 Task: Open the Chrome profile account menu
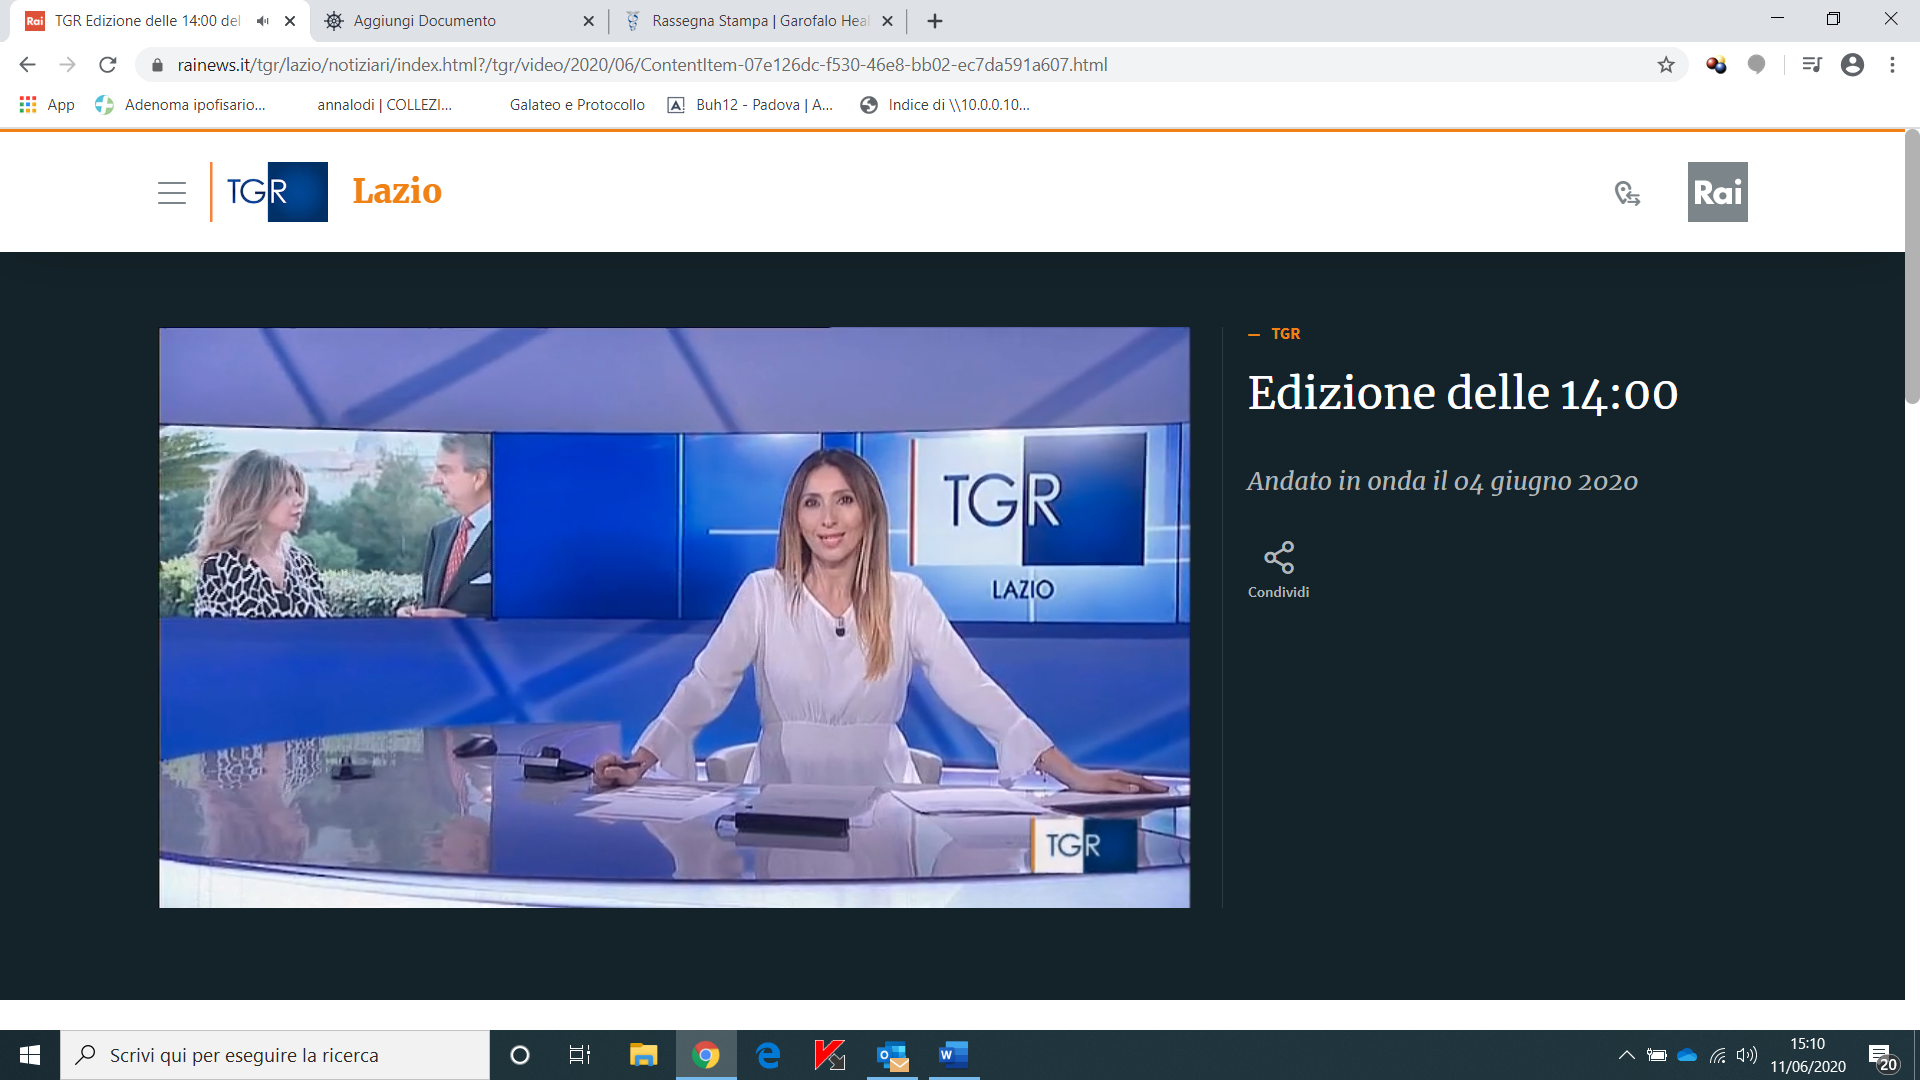pos(1852,65)
